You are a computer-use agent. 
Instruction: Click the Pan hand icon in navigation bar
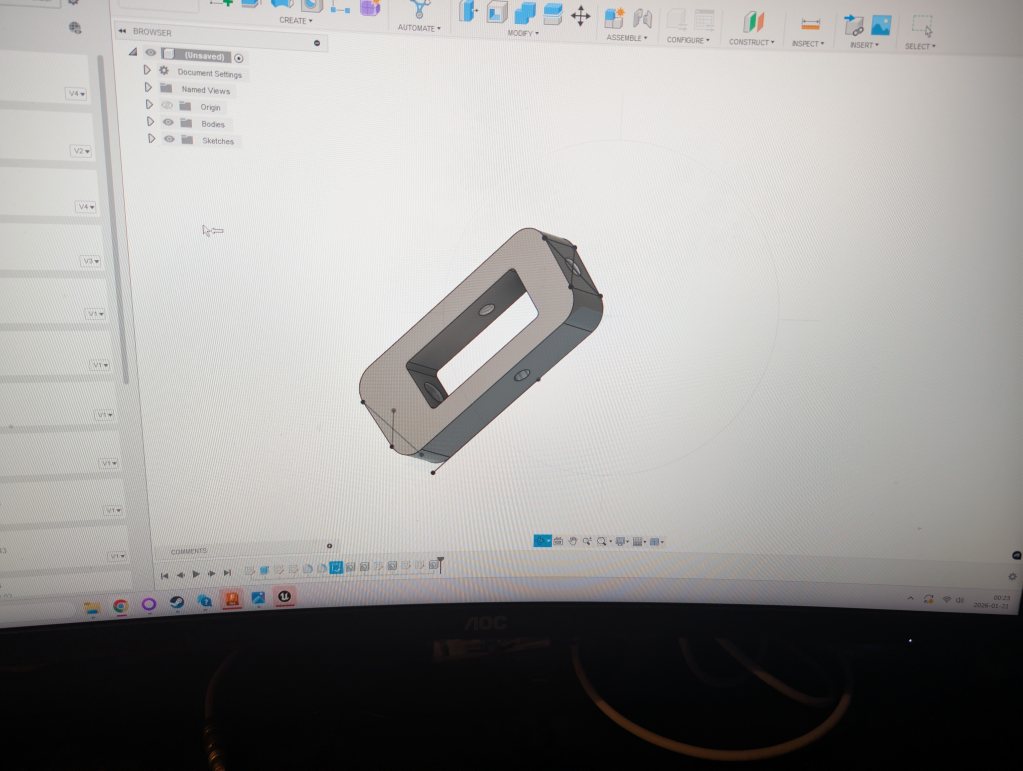pyautogui.click(x=573, y=541)
